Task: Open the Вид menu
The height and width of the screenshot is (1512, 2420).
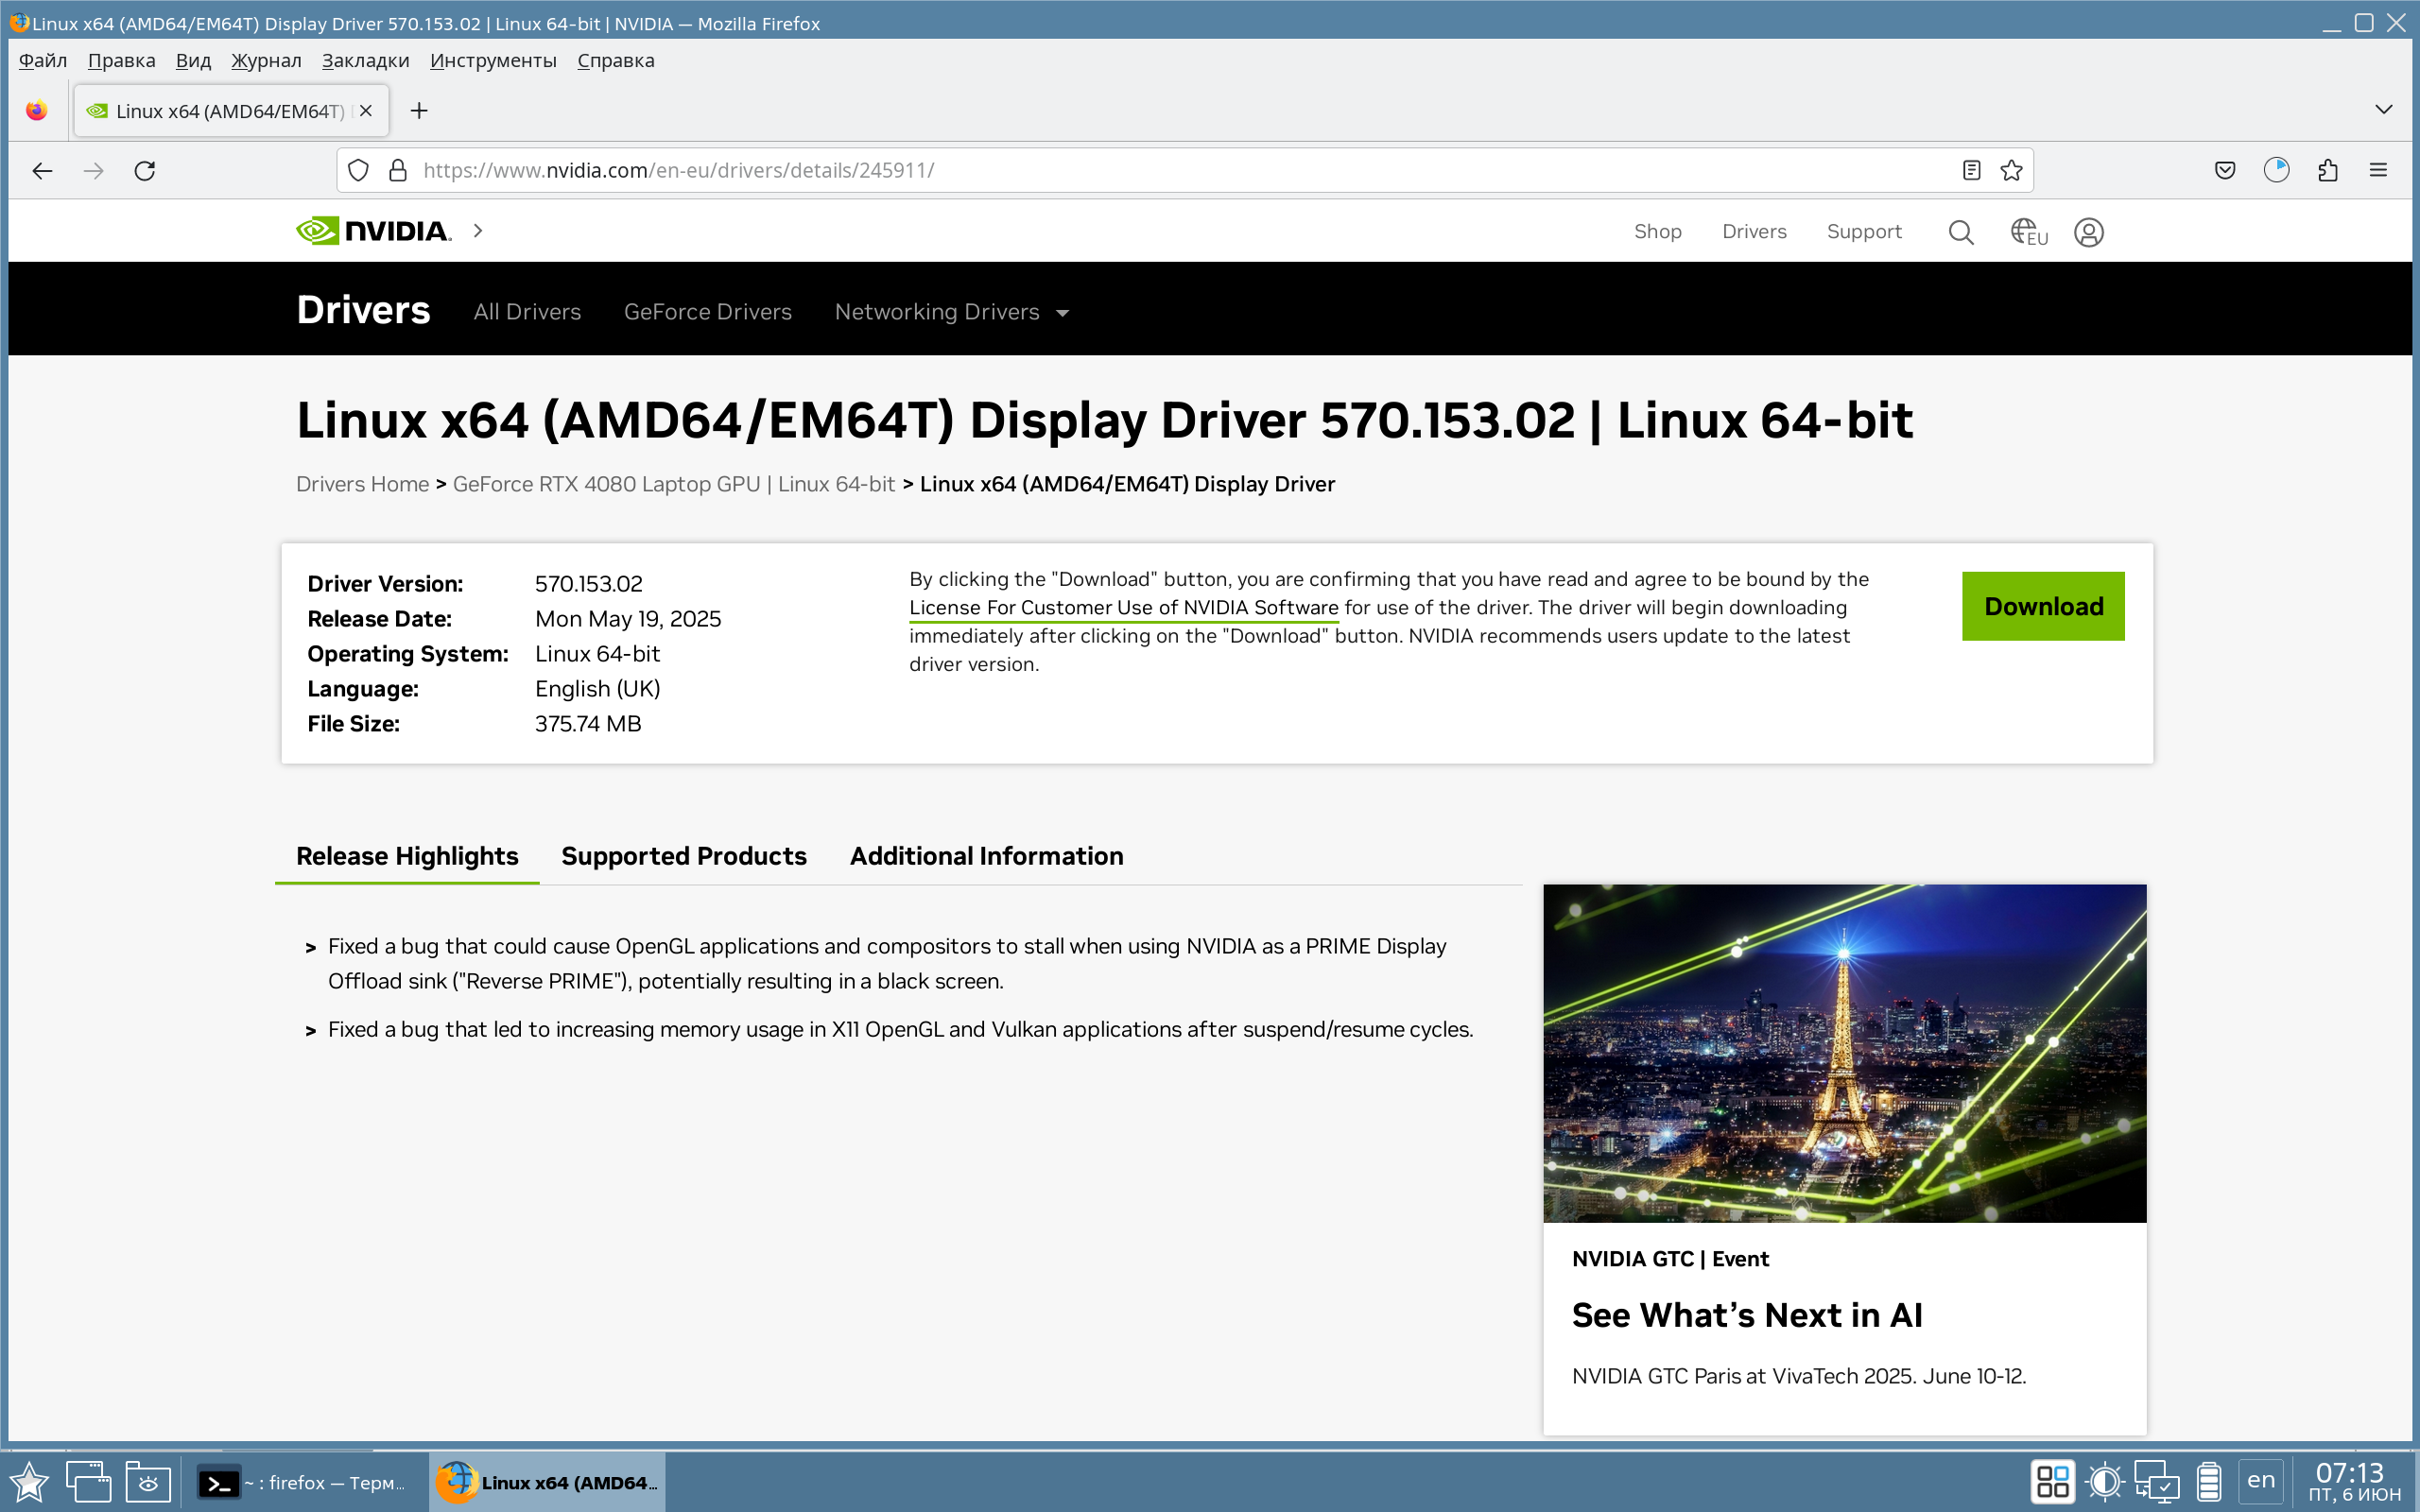Action: coord(193,60)
